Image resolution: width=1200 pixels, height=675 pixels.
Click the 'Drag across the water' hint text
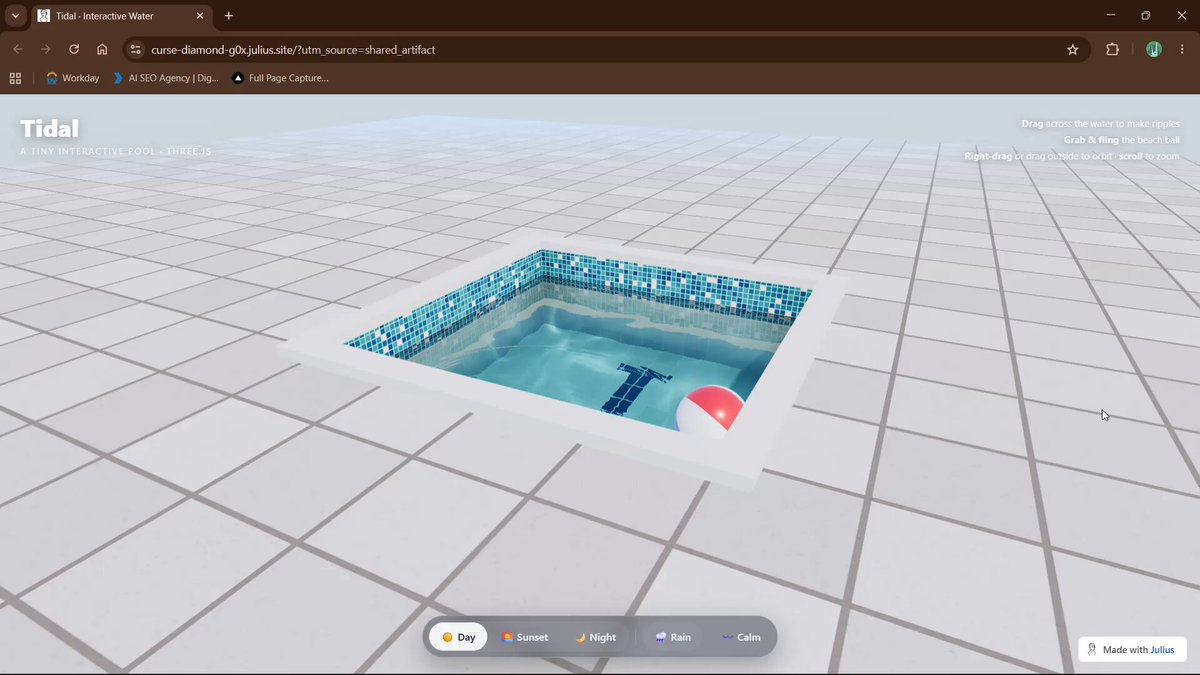click(1100, 124)
